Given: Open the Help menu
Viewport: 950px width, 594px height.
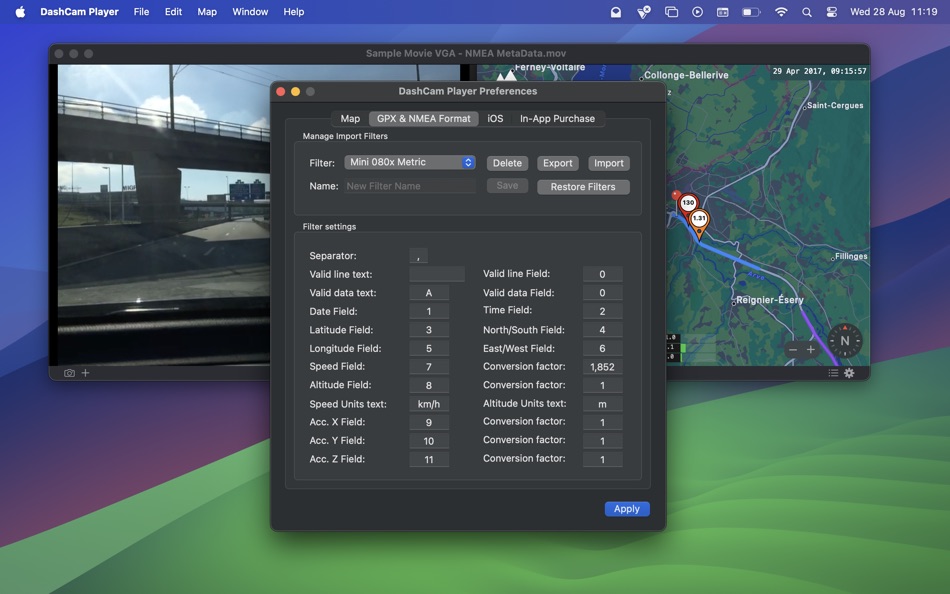Looking at the screenshot, I should (294, 12).
